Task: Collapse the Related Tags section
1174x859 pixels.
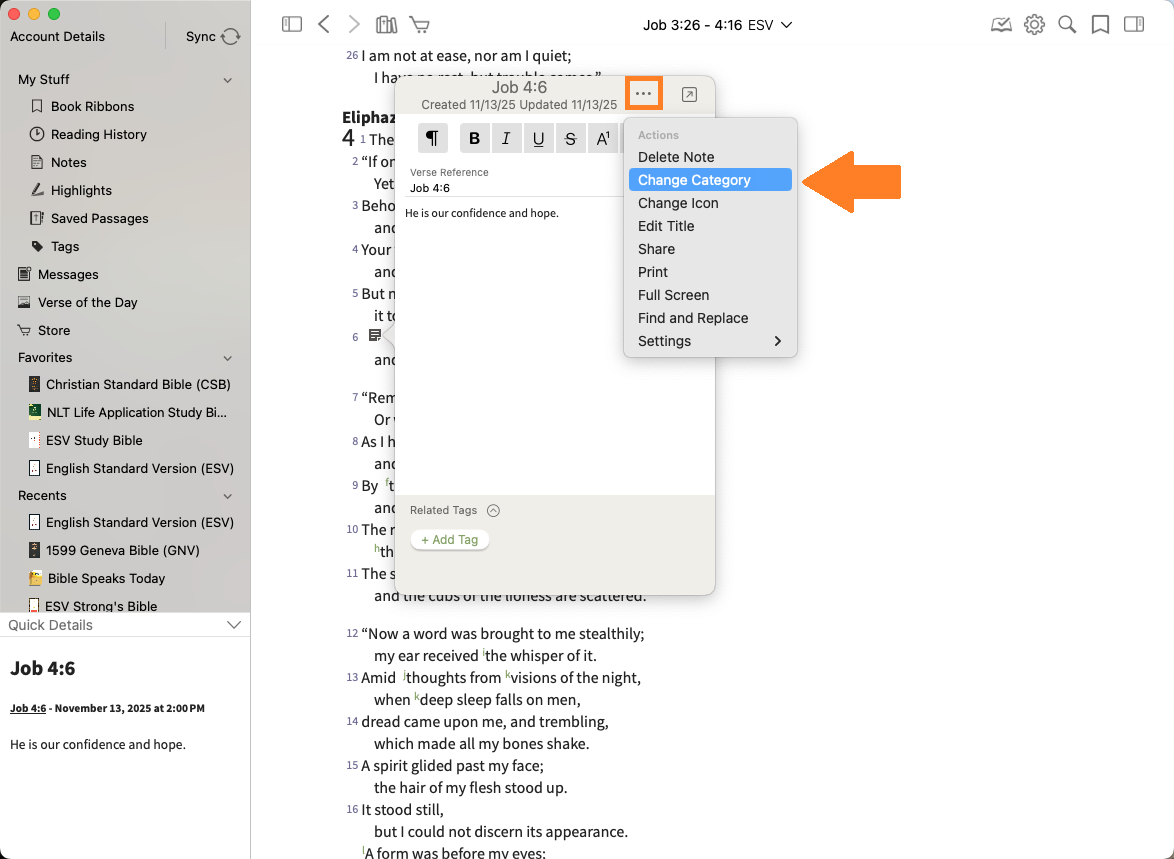Action: click(493, 511)
